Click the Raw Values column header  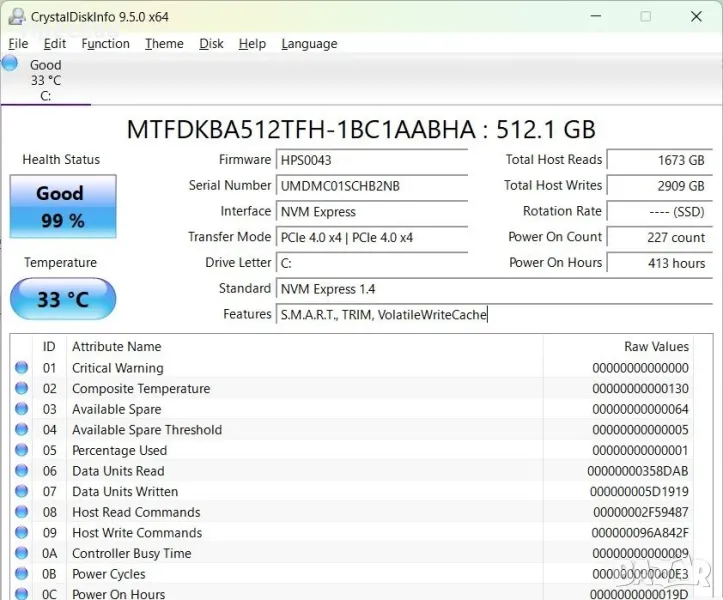[x=656, y=347]
